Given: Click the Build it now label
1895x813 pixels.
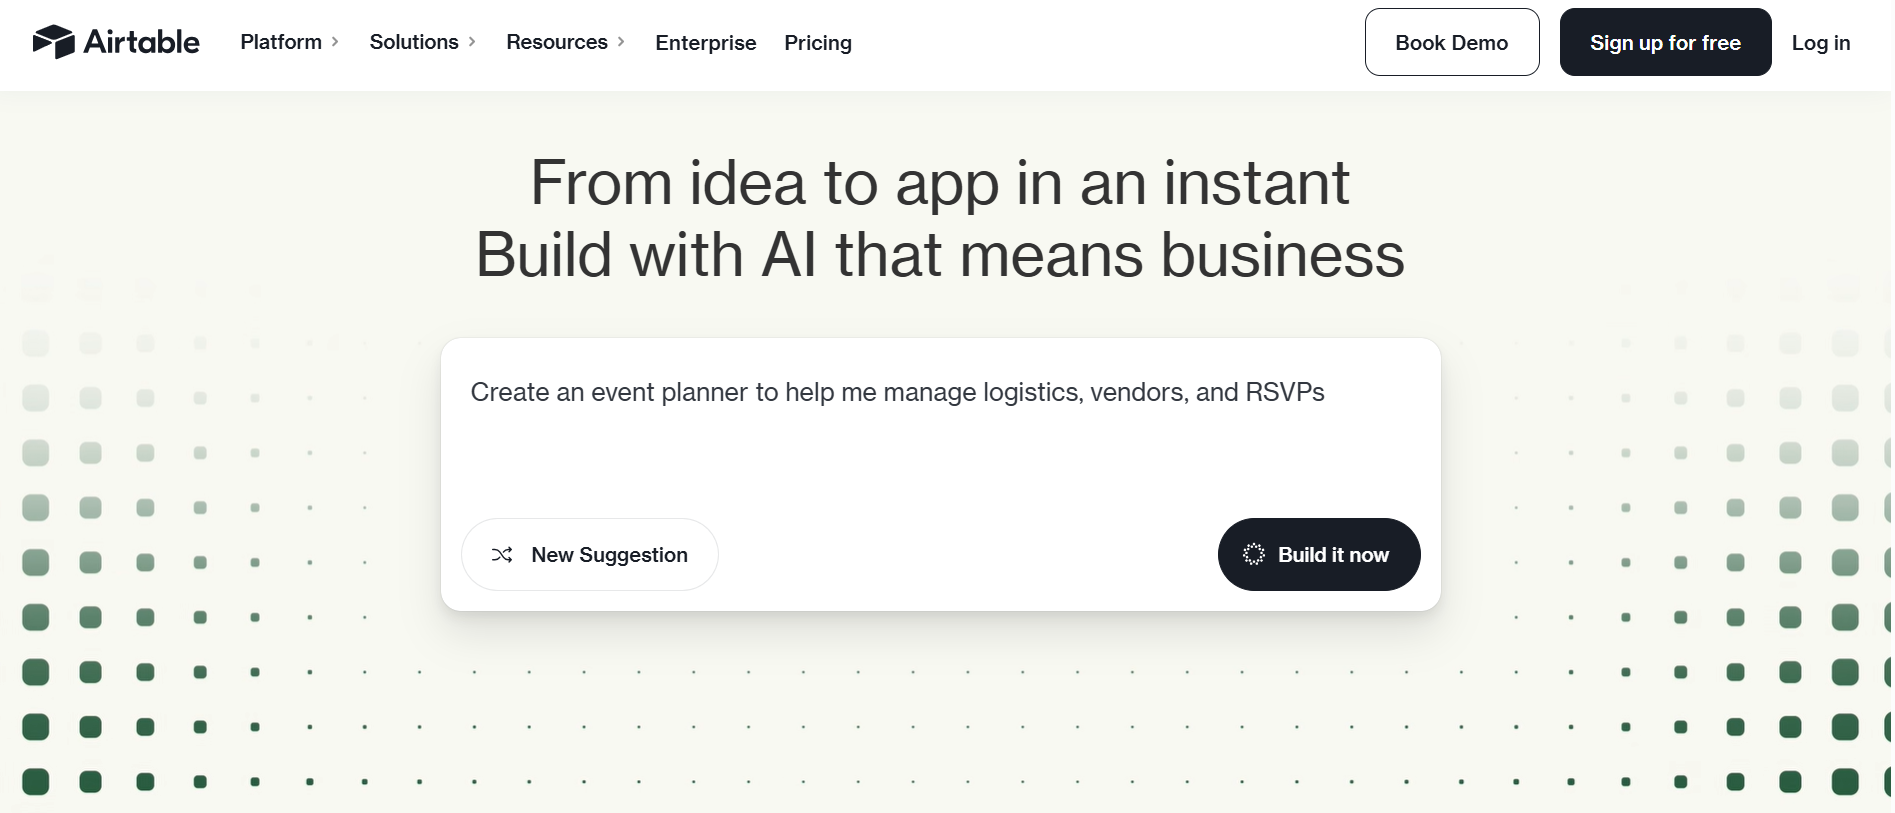Looking at the screenshot, I should pos(1333,555).
